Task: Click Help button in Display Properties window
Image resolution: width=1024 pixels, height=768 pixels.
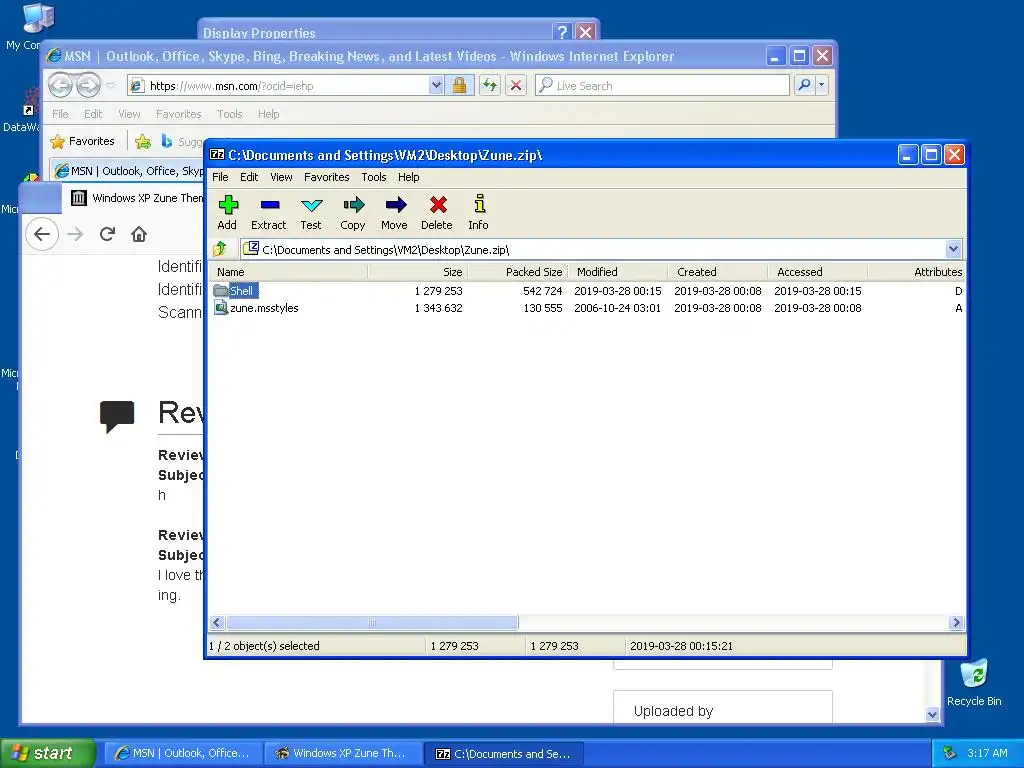Action: (x=562, y=31)
